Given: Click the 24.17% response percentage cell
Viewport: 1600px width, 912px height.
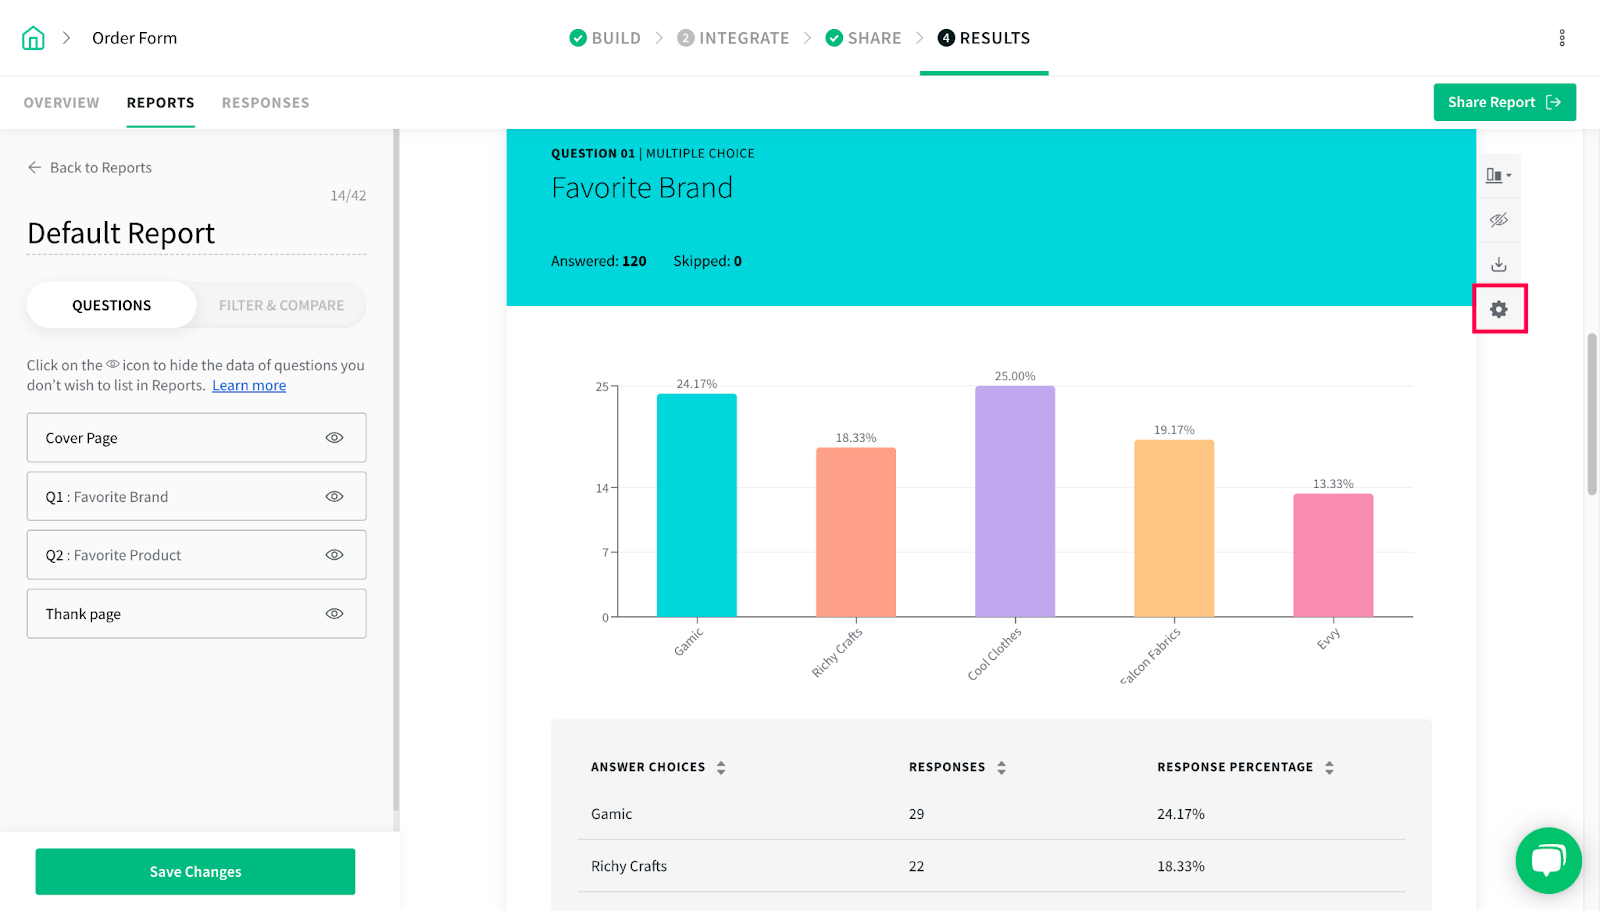Looking at the screenshot, I should click(x=1181, y=815).
